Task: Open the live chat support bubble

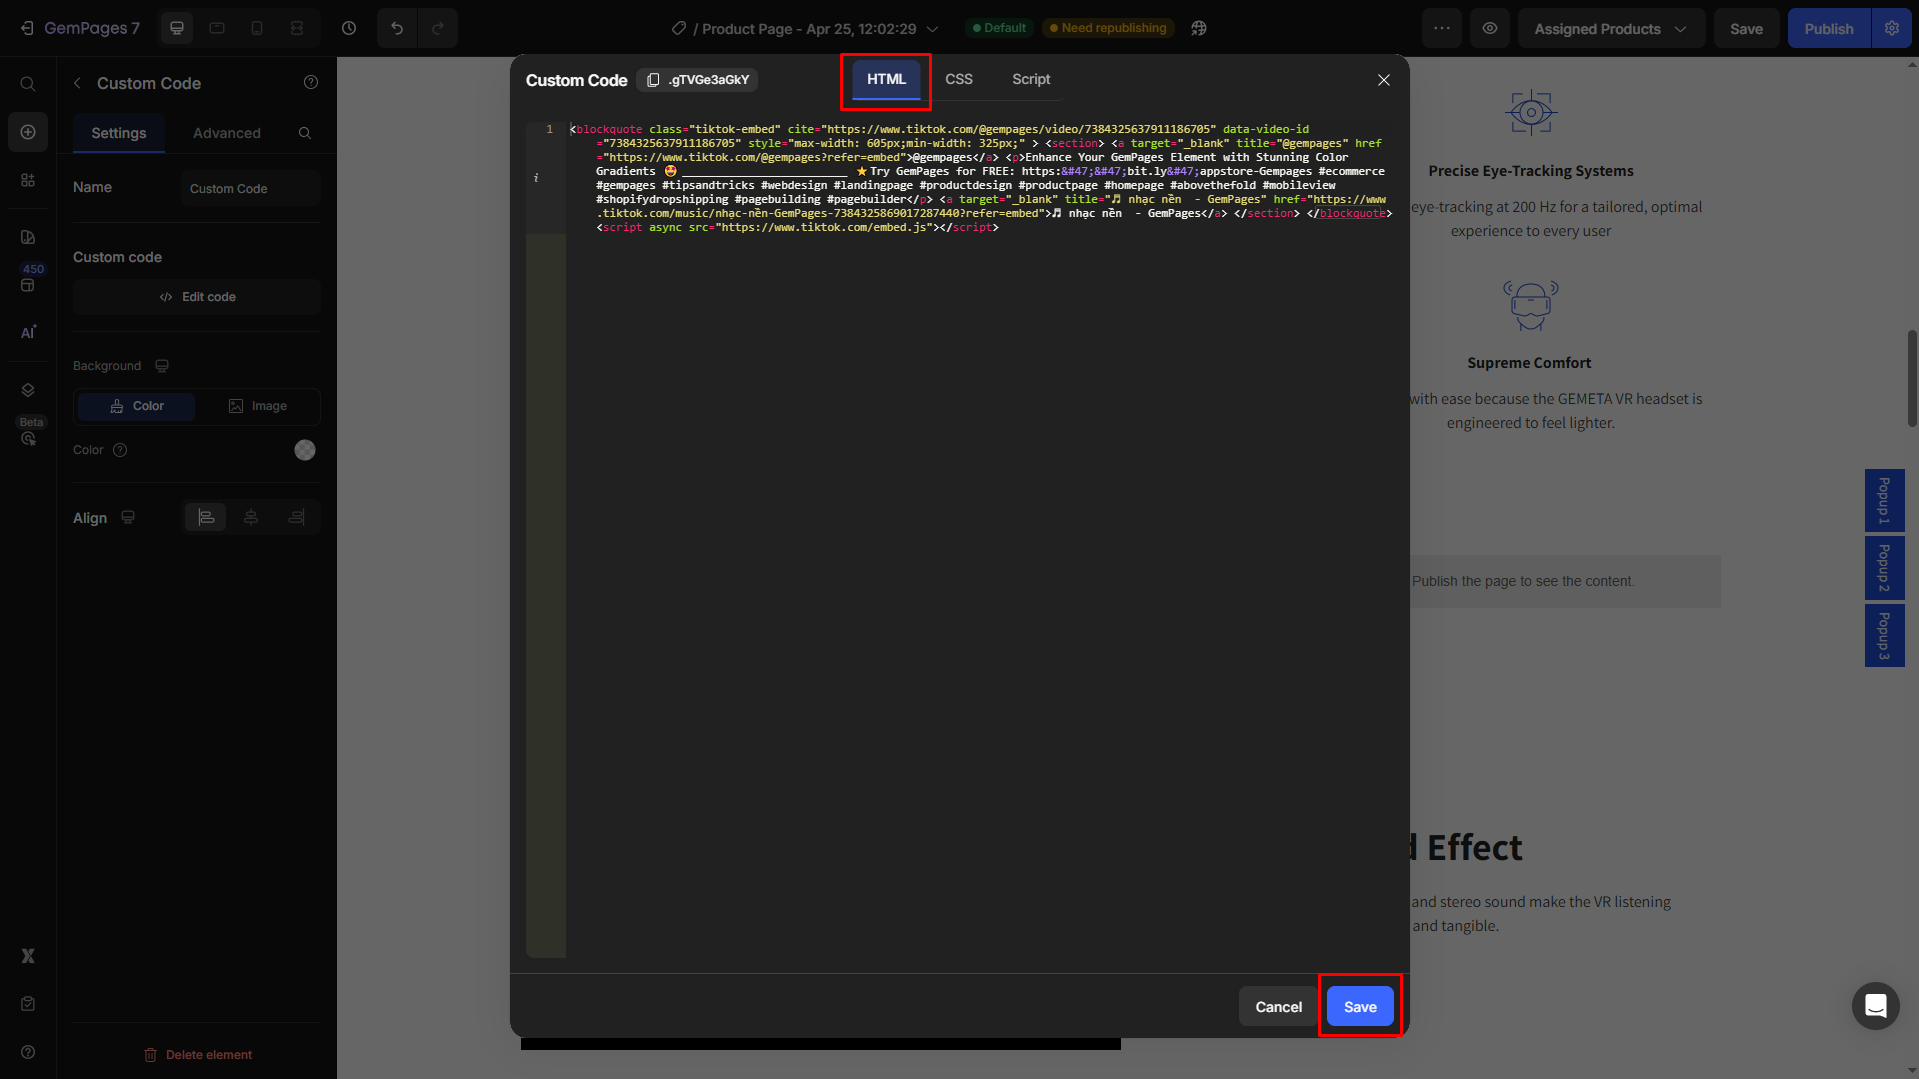Action: pos(1875,1006)
